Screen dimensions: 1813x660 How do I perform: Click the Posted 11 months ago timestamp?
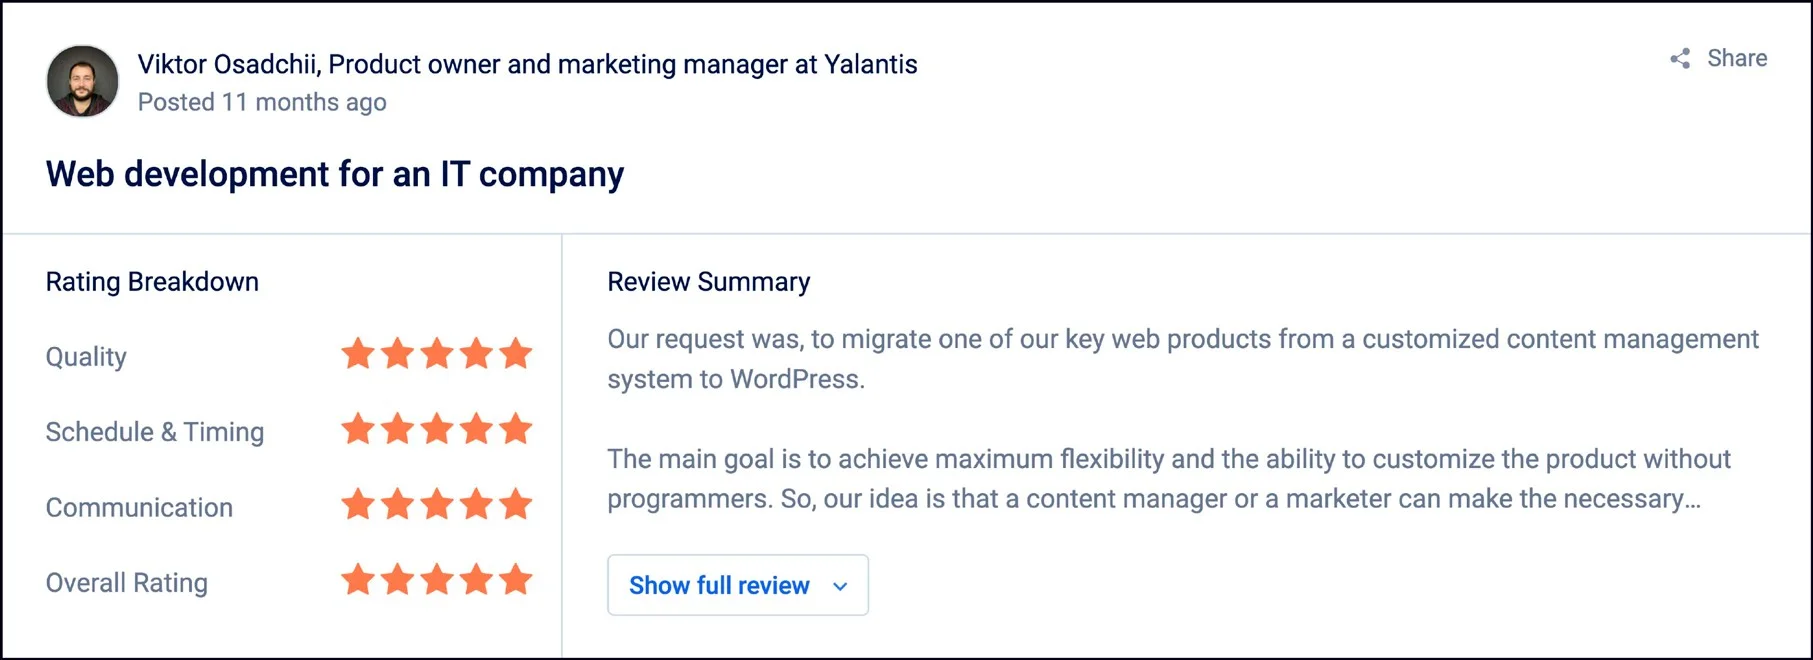262,101
